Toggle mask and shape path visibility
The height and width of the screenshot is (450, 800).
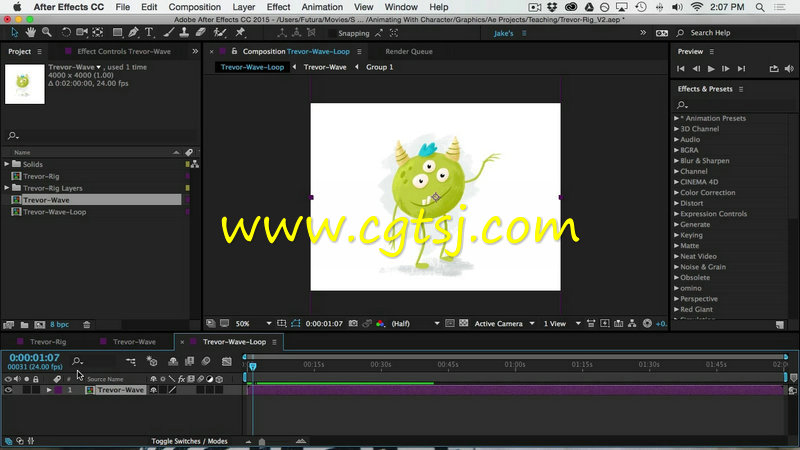click(x=295, y=323)
